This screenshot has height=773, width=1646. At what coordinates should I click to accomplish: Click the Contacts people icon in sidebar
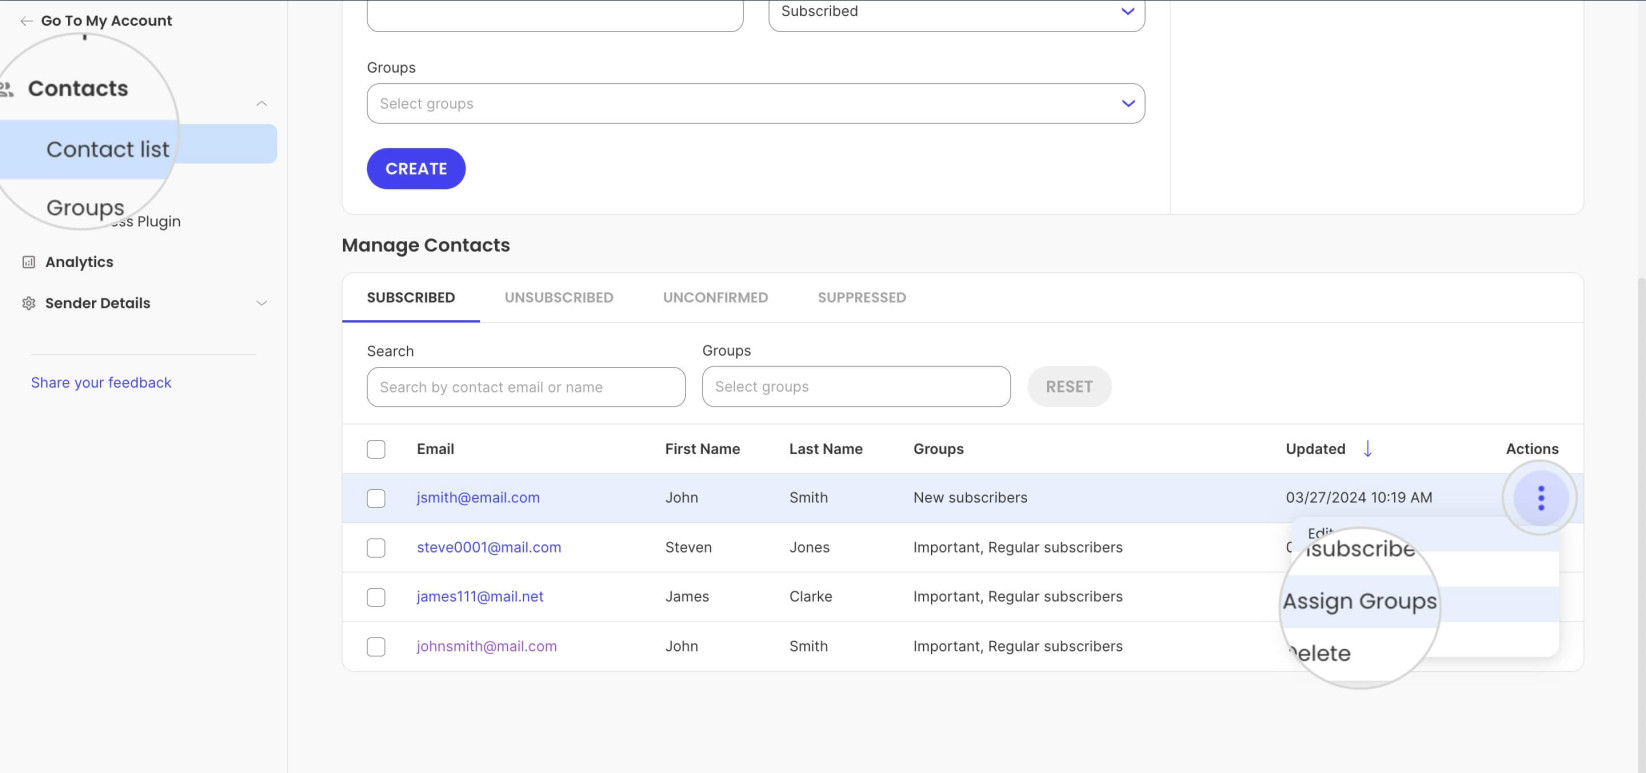tap(6, 89)
